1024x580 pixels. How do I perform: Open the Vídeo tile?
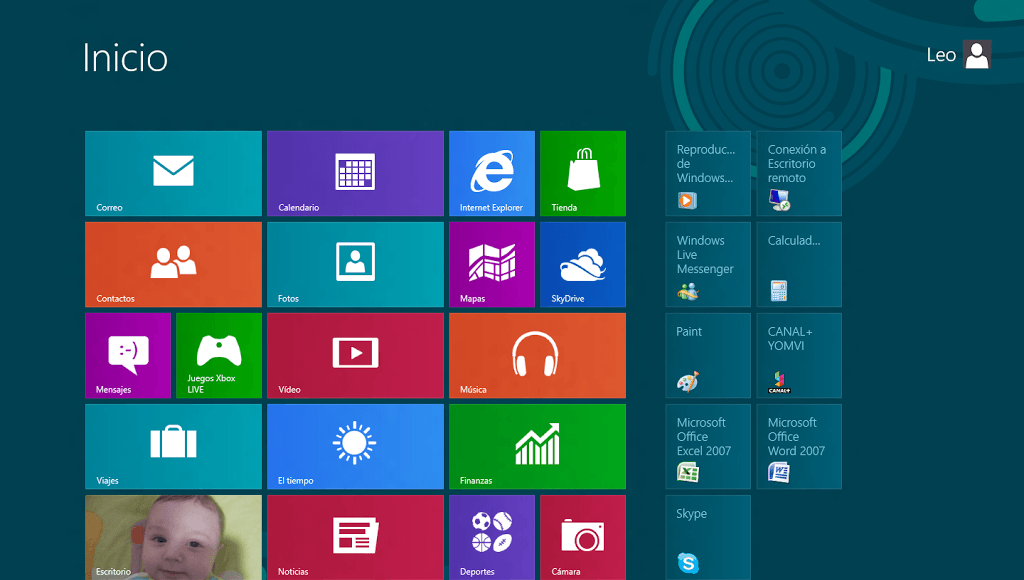pos(355,355)
